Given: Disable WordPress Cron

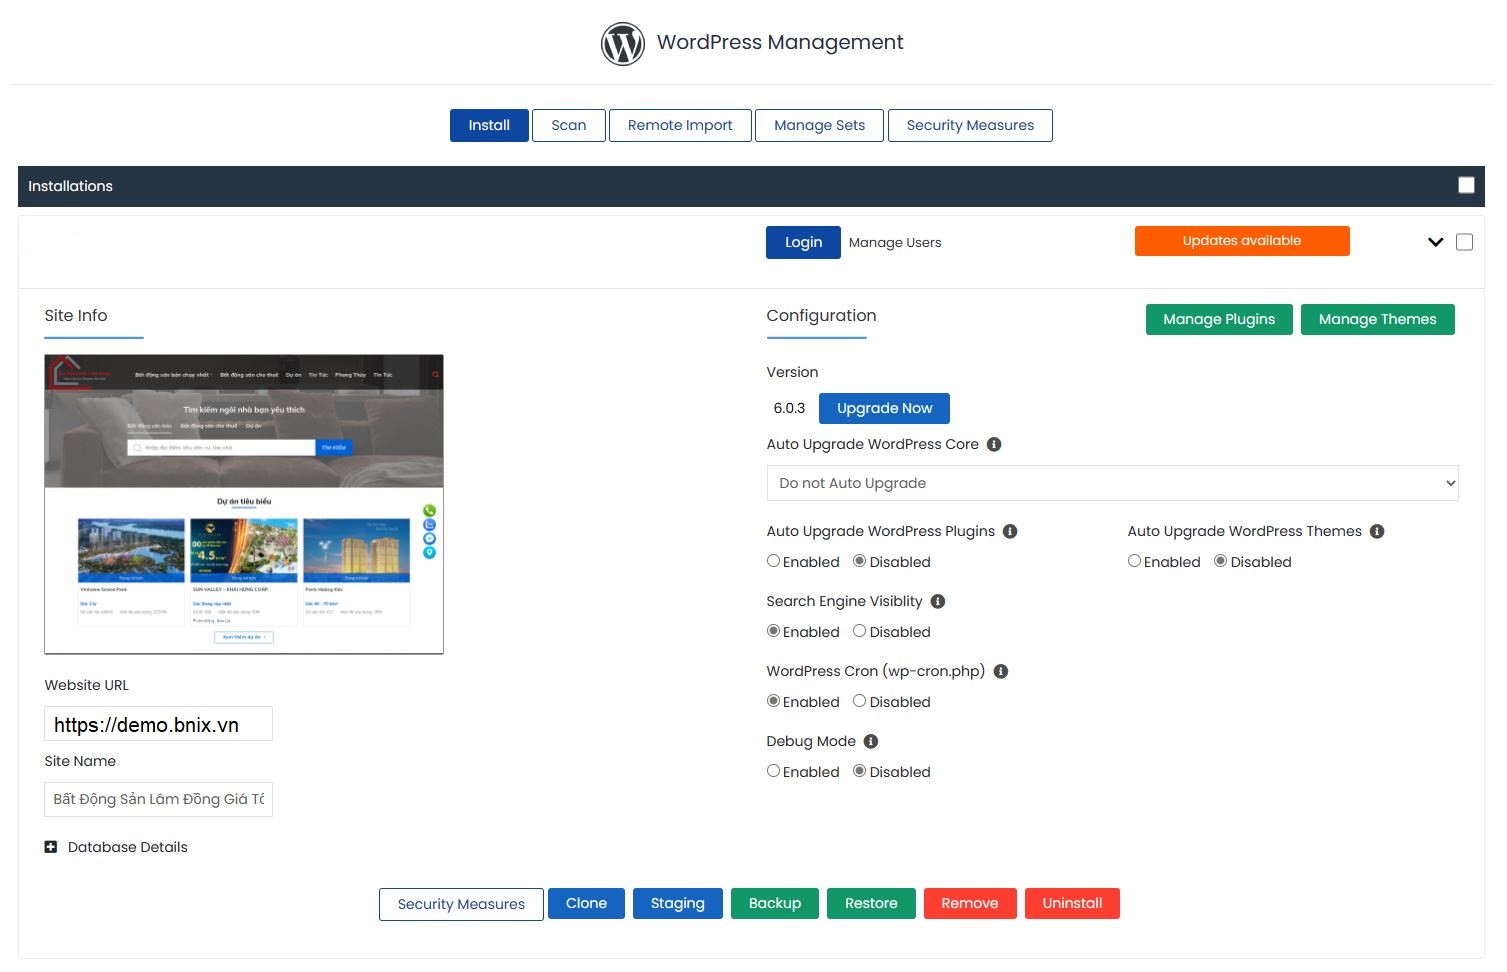Looking at the screenshot, I should (859, 701).
